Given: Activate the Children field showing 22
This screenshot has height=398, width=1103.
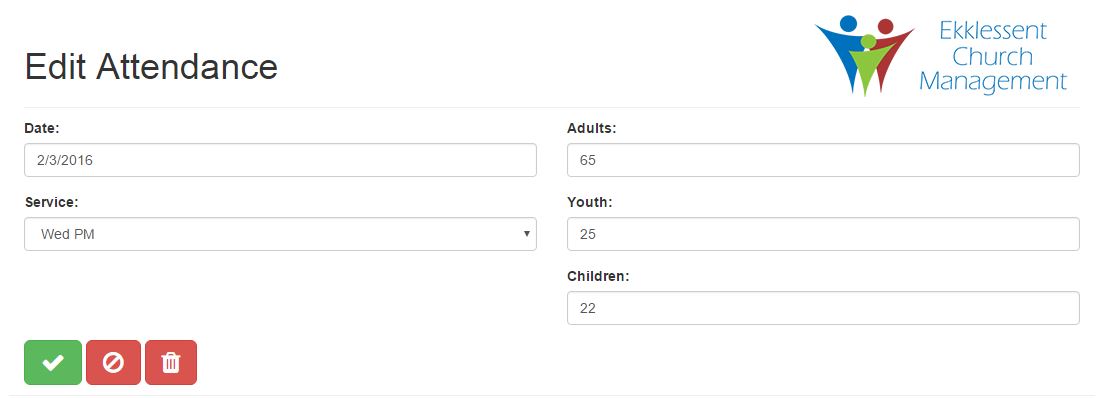Looking at the screenshot, I should (x=823, y=308).
